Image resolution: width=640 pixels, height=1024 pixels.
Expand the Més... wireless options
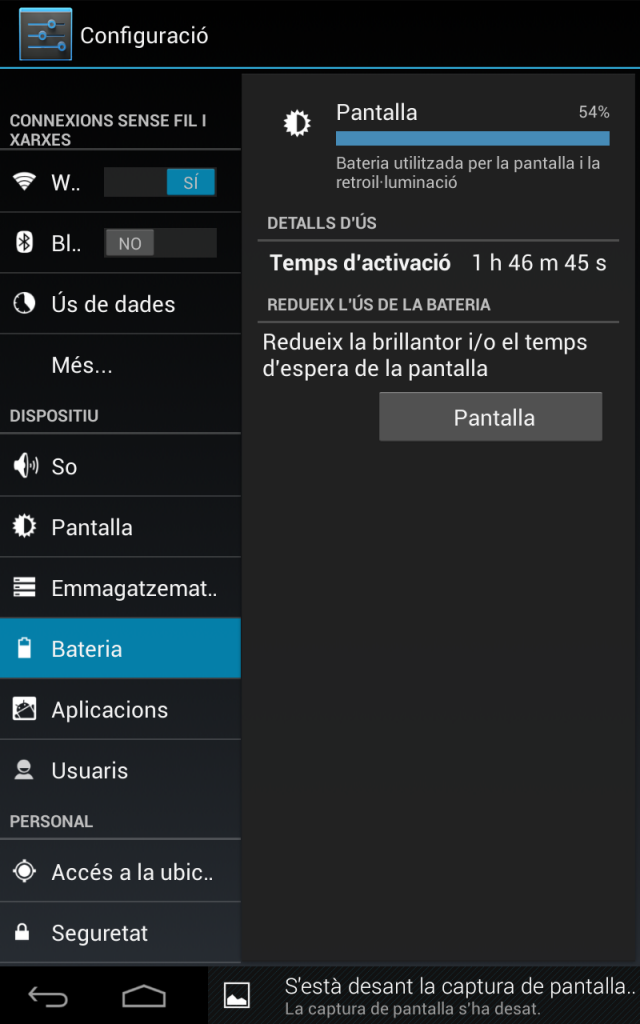click(120, 366)
